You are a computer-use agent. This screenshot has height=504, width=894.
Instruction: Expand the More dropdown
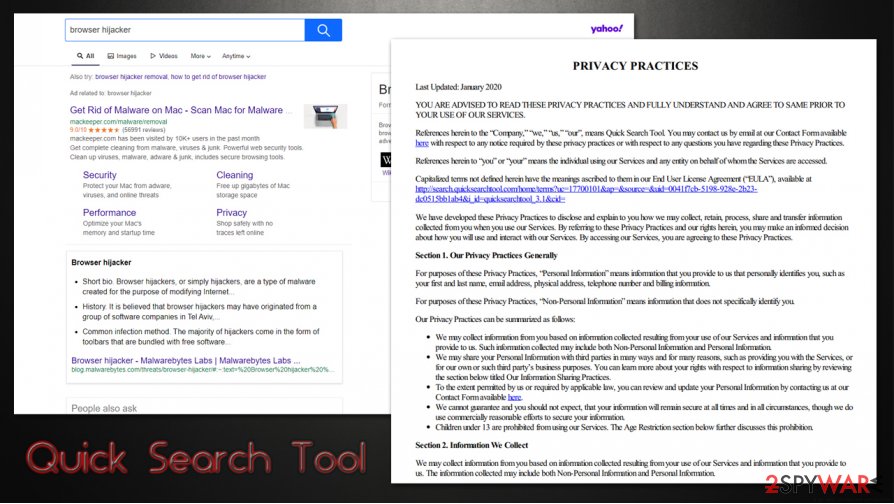tap(201, 56)
